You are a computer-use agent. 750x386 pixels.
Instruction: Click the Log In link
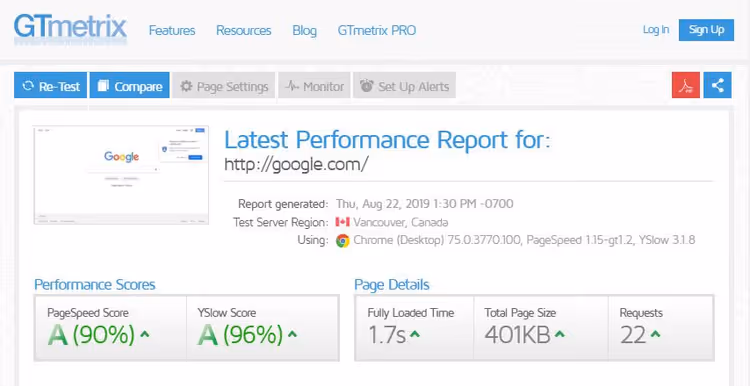[x=656, y=30]
